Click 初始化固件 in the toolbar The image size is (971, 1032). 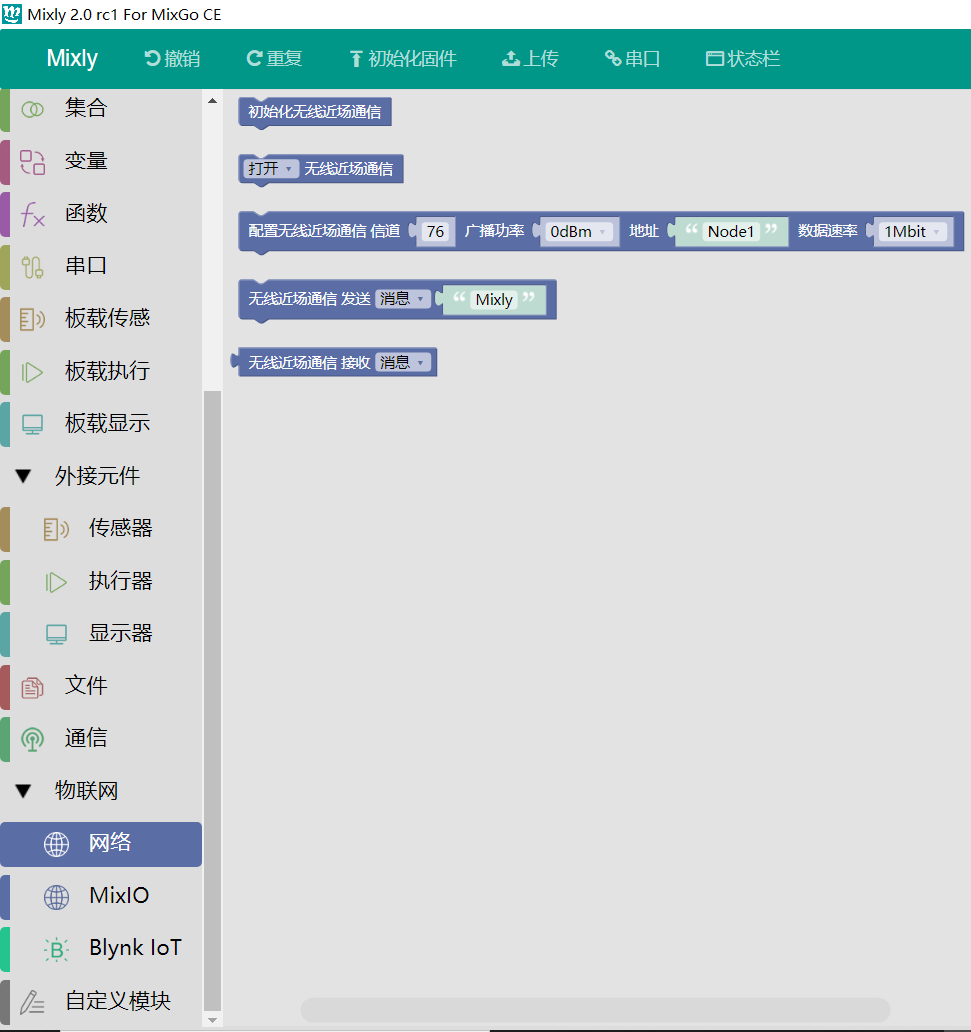(403, 59)
